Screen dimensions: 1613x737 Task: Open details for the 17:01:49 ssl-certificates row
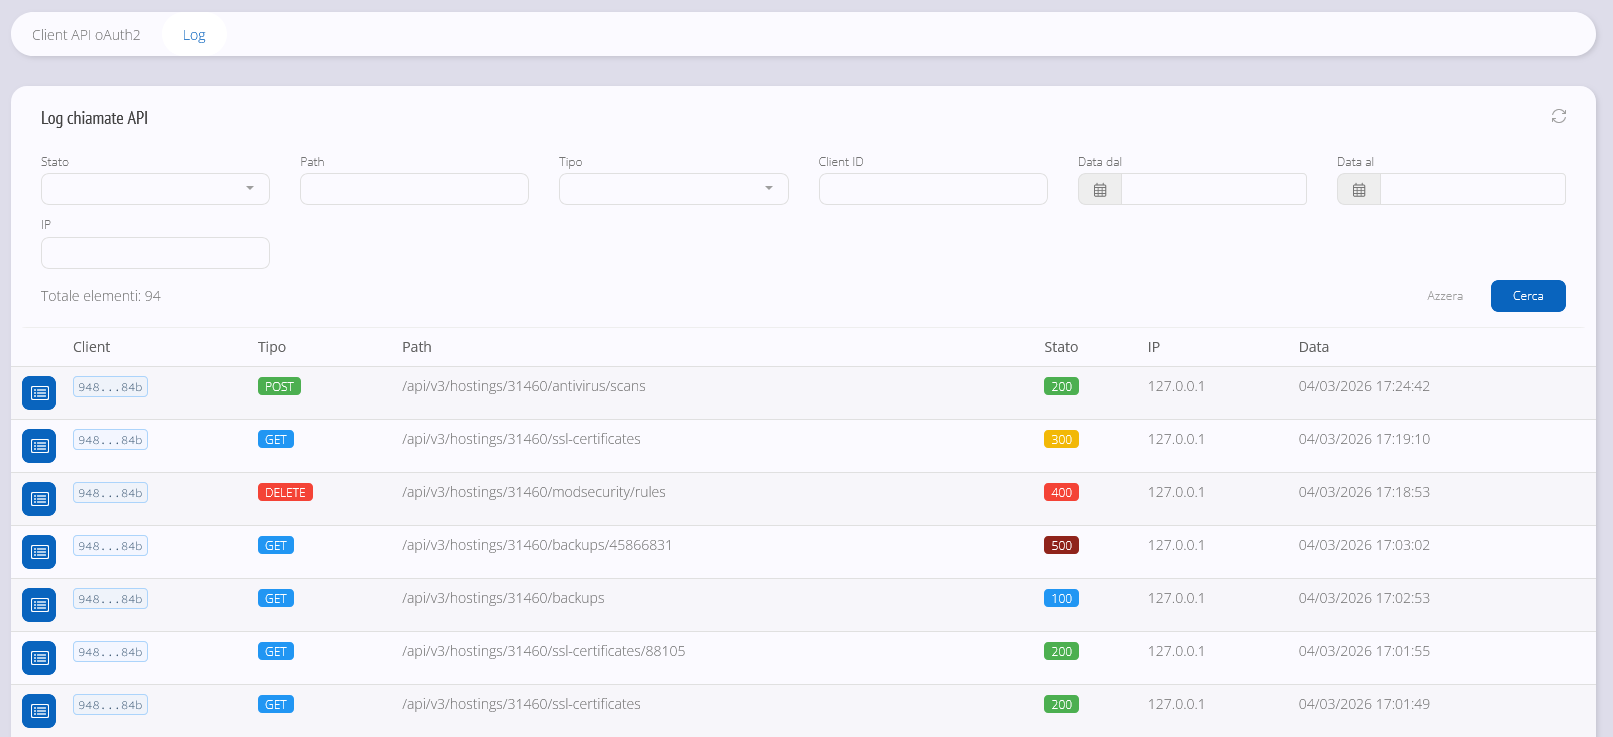coord(39,711)
